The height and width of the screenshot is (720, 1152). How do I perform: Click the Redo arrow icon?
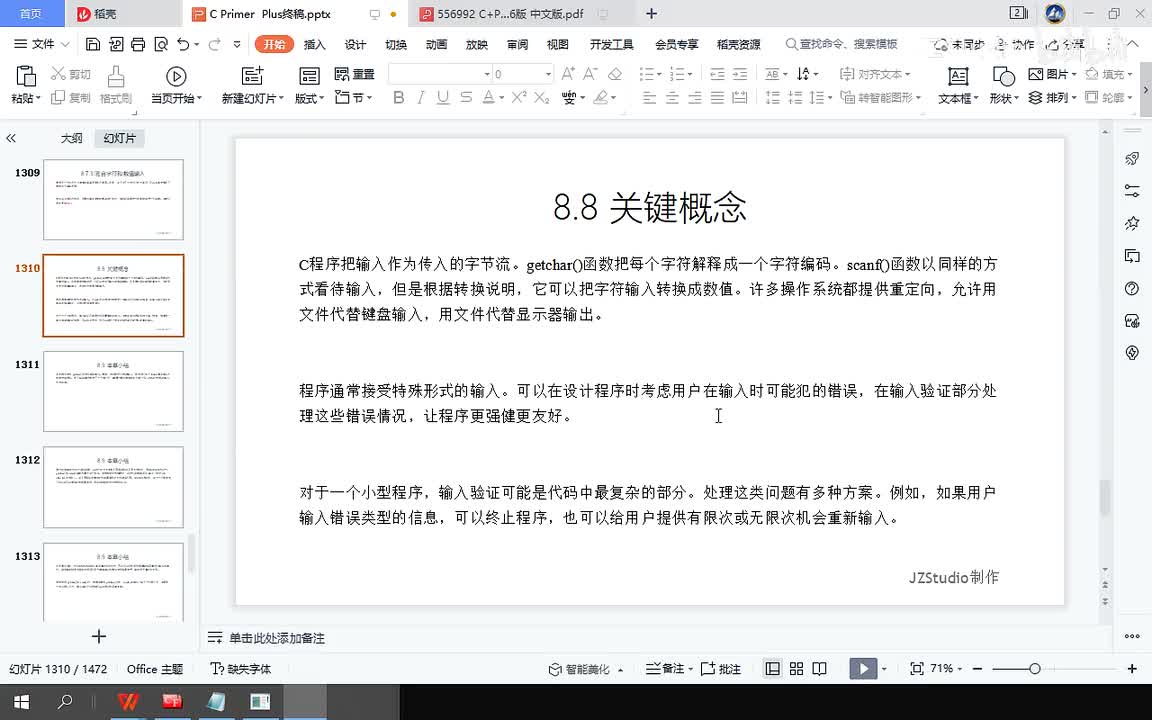[215, 44]
